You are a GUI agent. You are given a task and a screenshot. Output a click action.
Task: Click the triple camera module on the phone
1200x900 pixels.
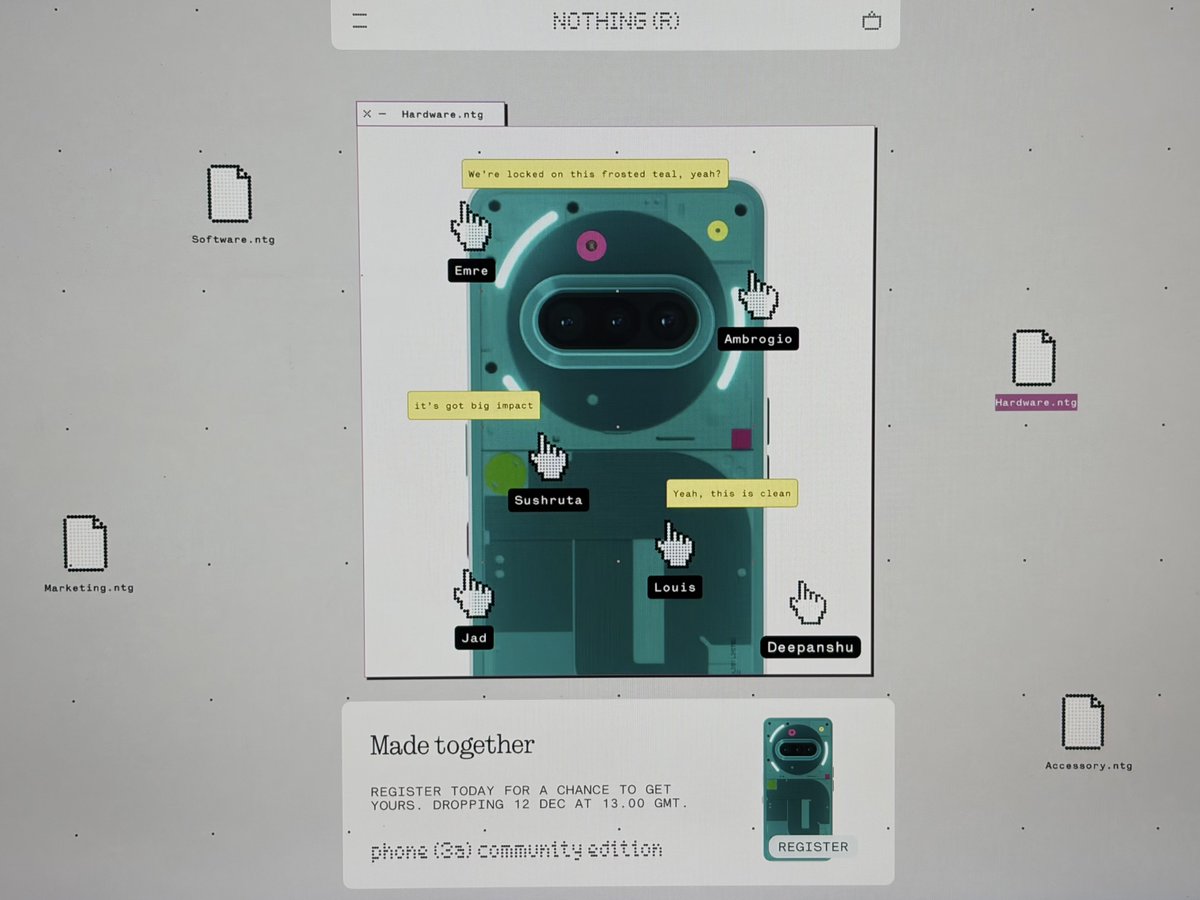pos(616,323)
